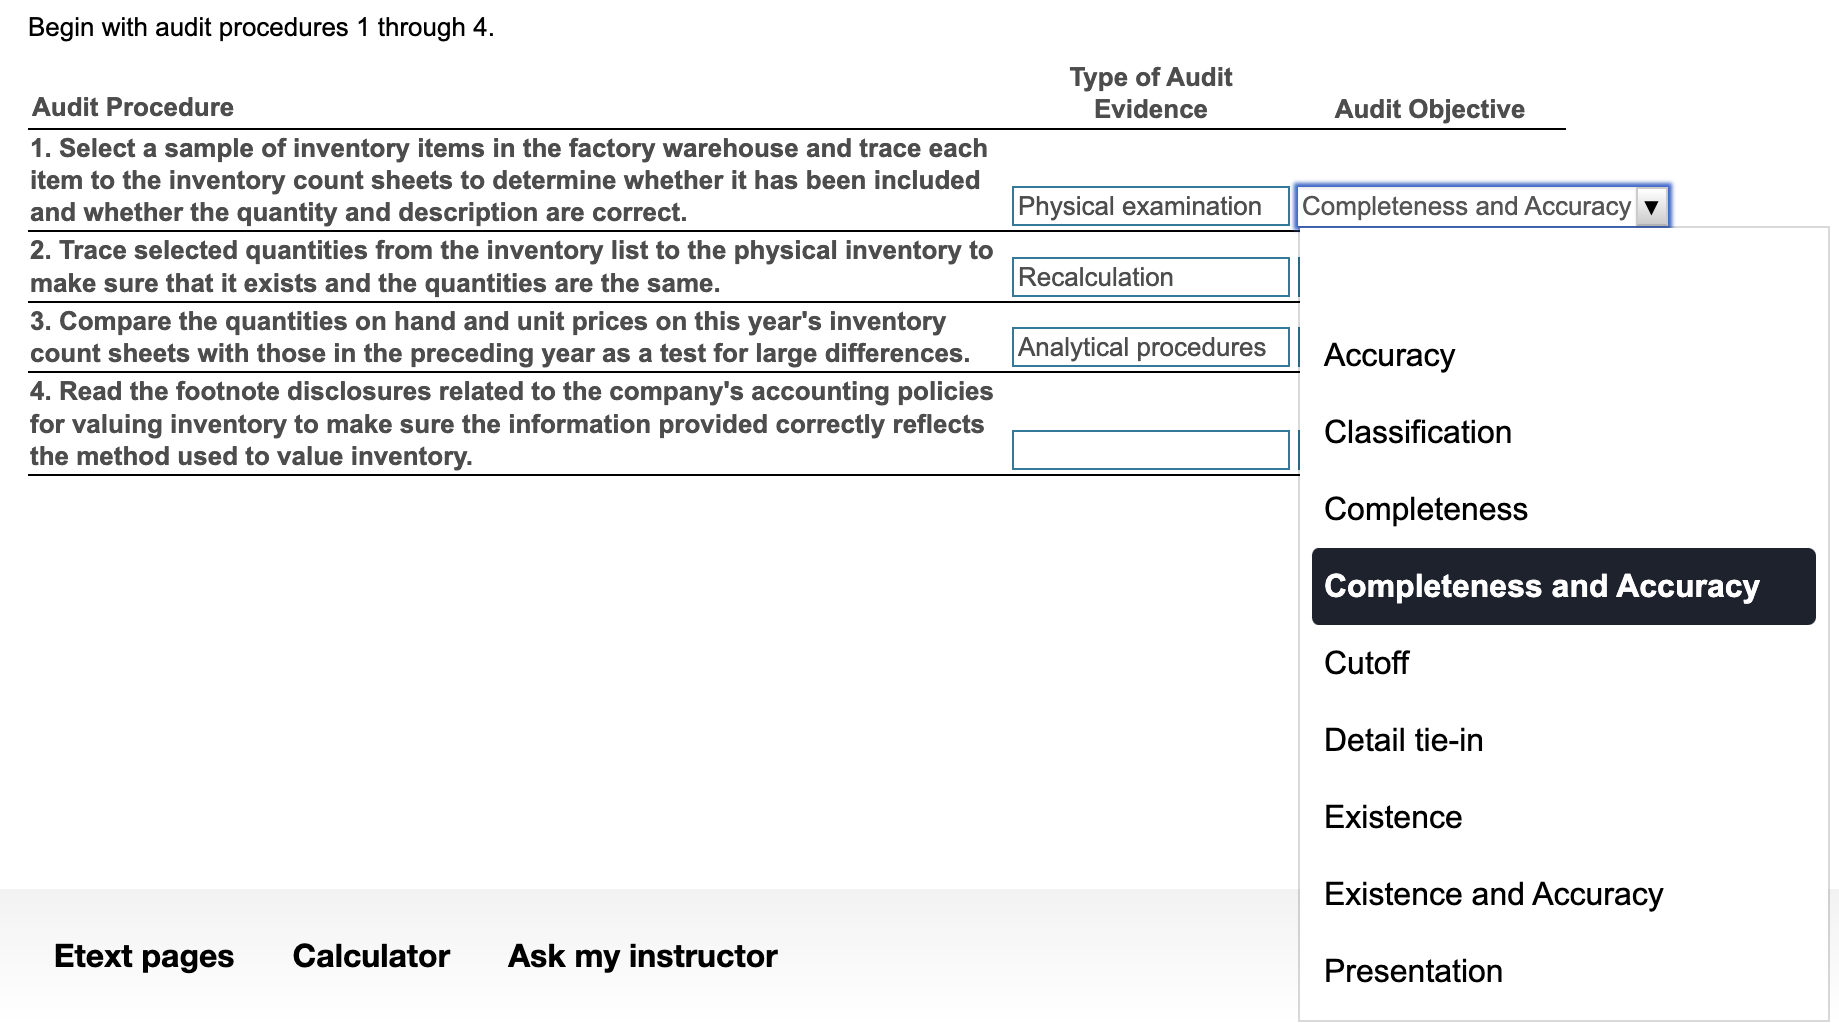Click the dropdown arrow for procedure 1's objective
The image size is (1839, 1023).
pos(1648,206)
